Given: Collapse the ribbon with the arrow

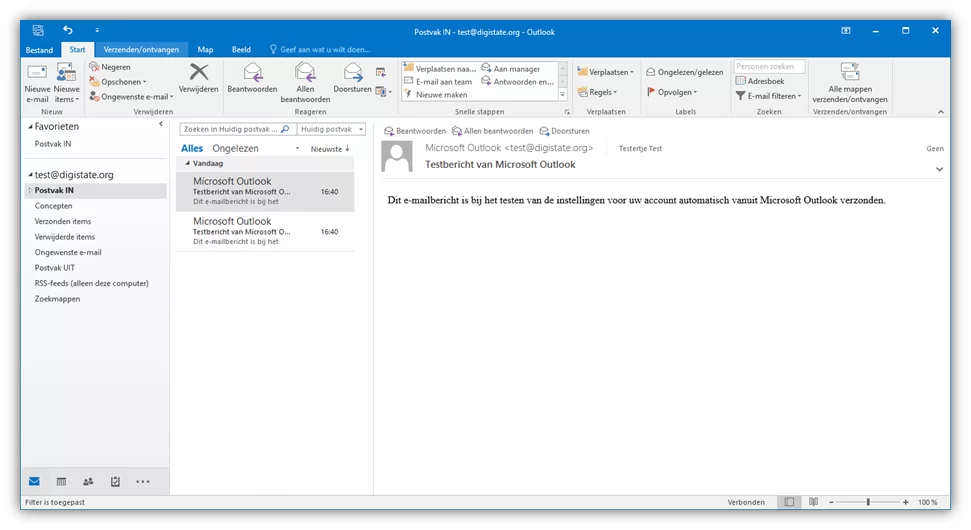Looking at the screenshot, I should pos(941,112).
